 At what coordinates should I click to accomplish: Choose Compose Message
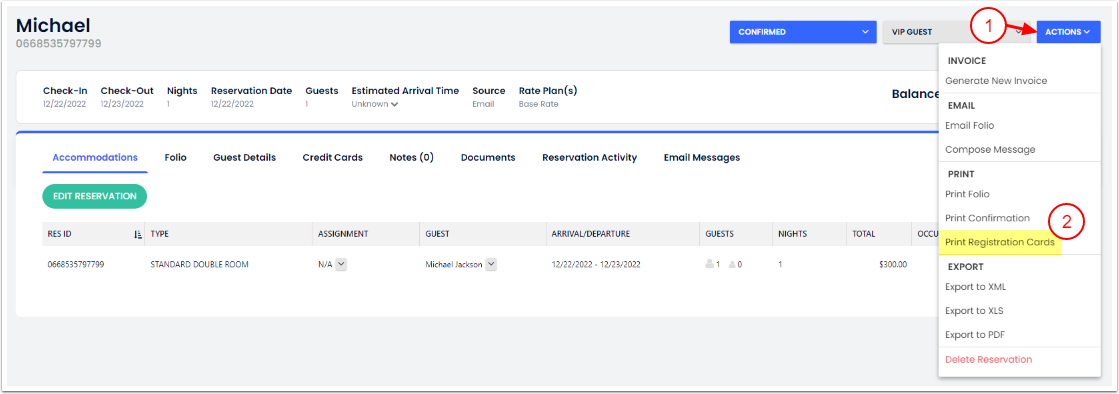990,150
